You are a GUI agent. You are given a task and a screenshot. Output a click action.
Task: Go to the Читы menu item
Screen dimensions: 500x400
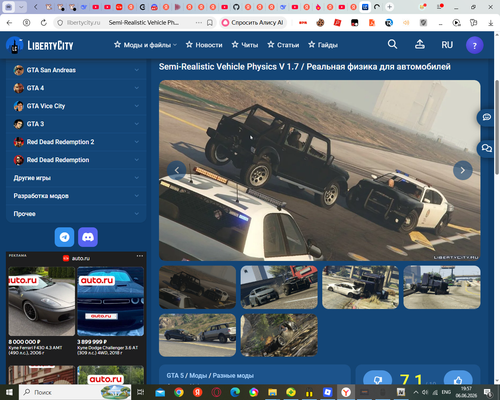point(245,45)
